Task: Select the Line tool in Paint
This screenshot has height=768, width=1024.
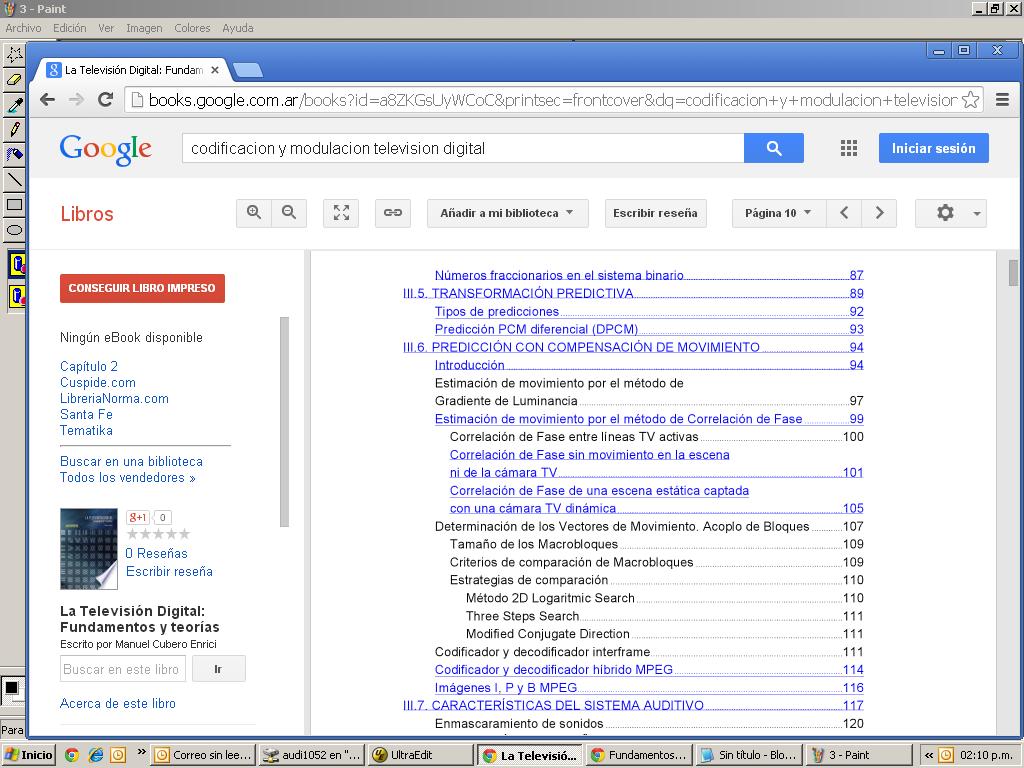Action: click(14, 179)
